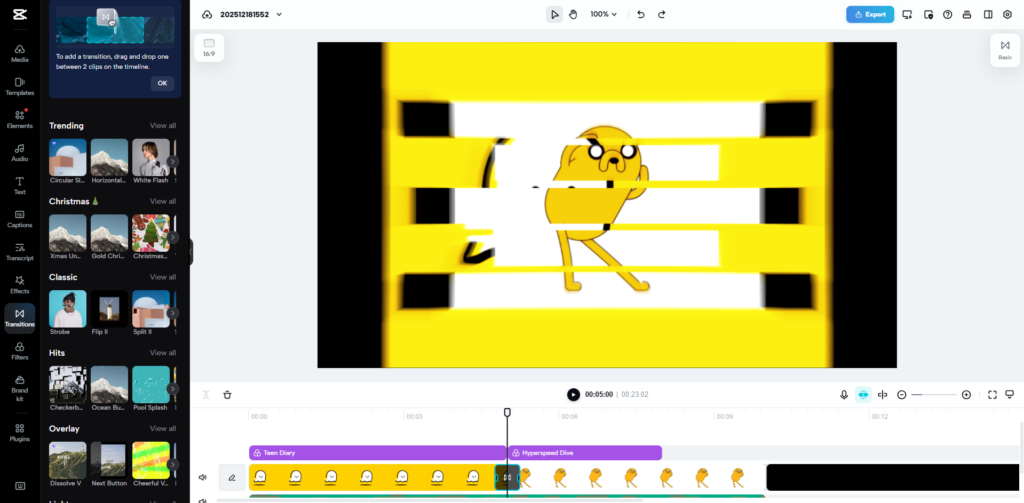The height and width of the screenshot is (503, 1024).
Task: Open the help question mark icon
Action: click(947, 15)
